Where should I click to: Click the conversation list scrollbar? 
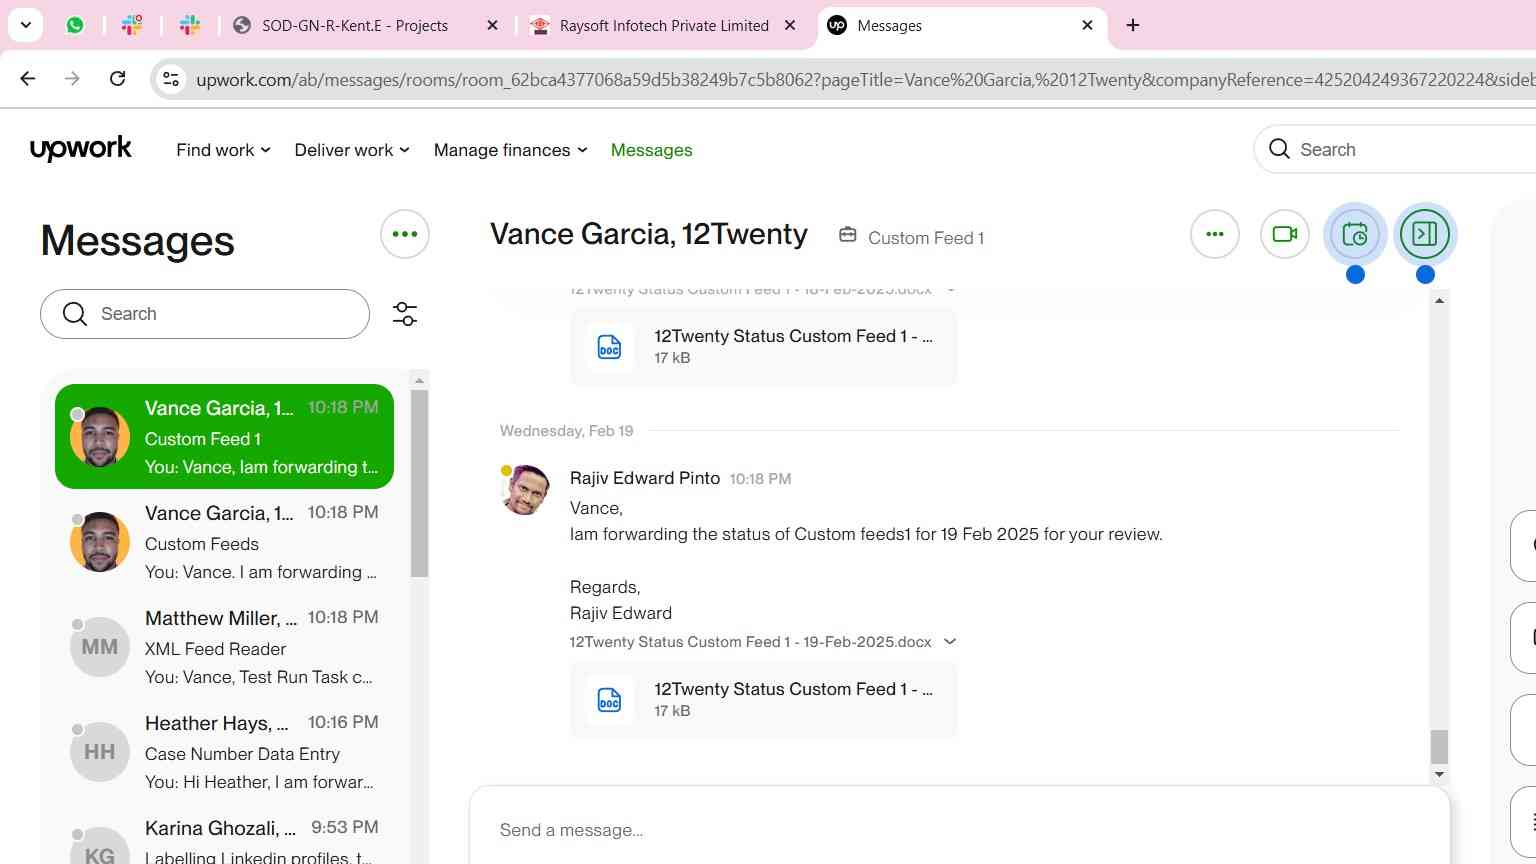(x=419, y=483)
